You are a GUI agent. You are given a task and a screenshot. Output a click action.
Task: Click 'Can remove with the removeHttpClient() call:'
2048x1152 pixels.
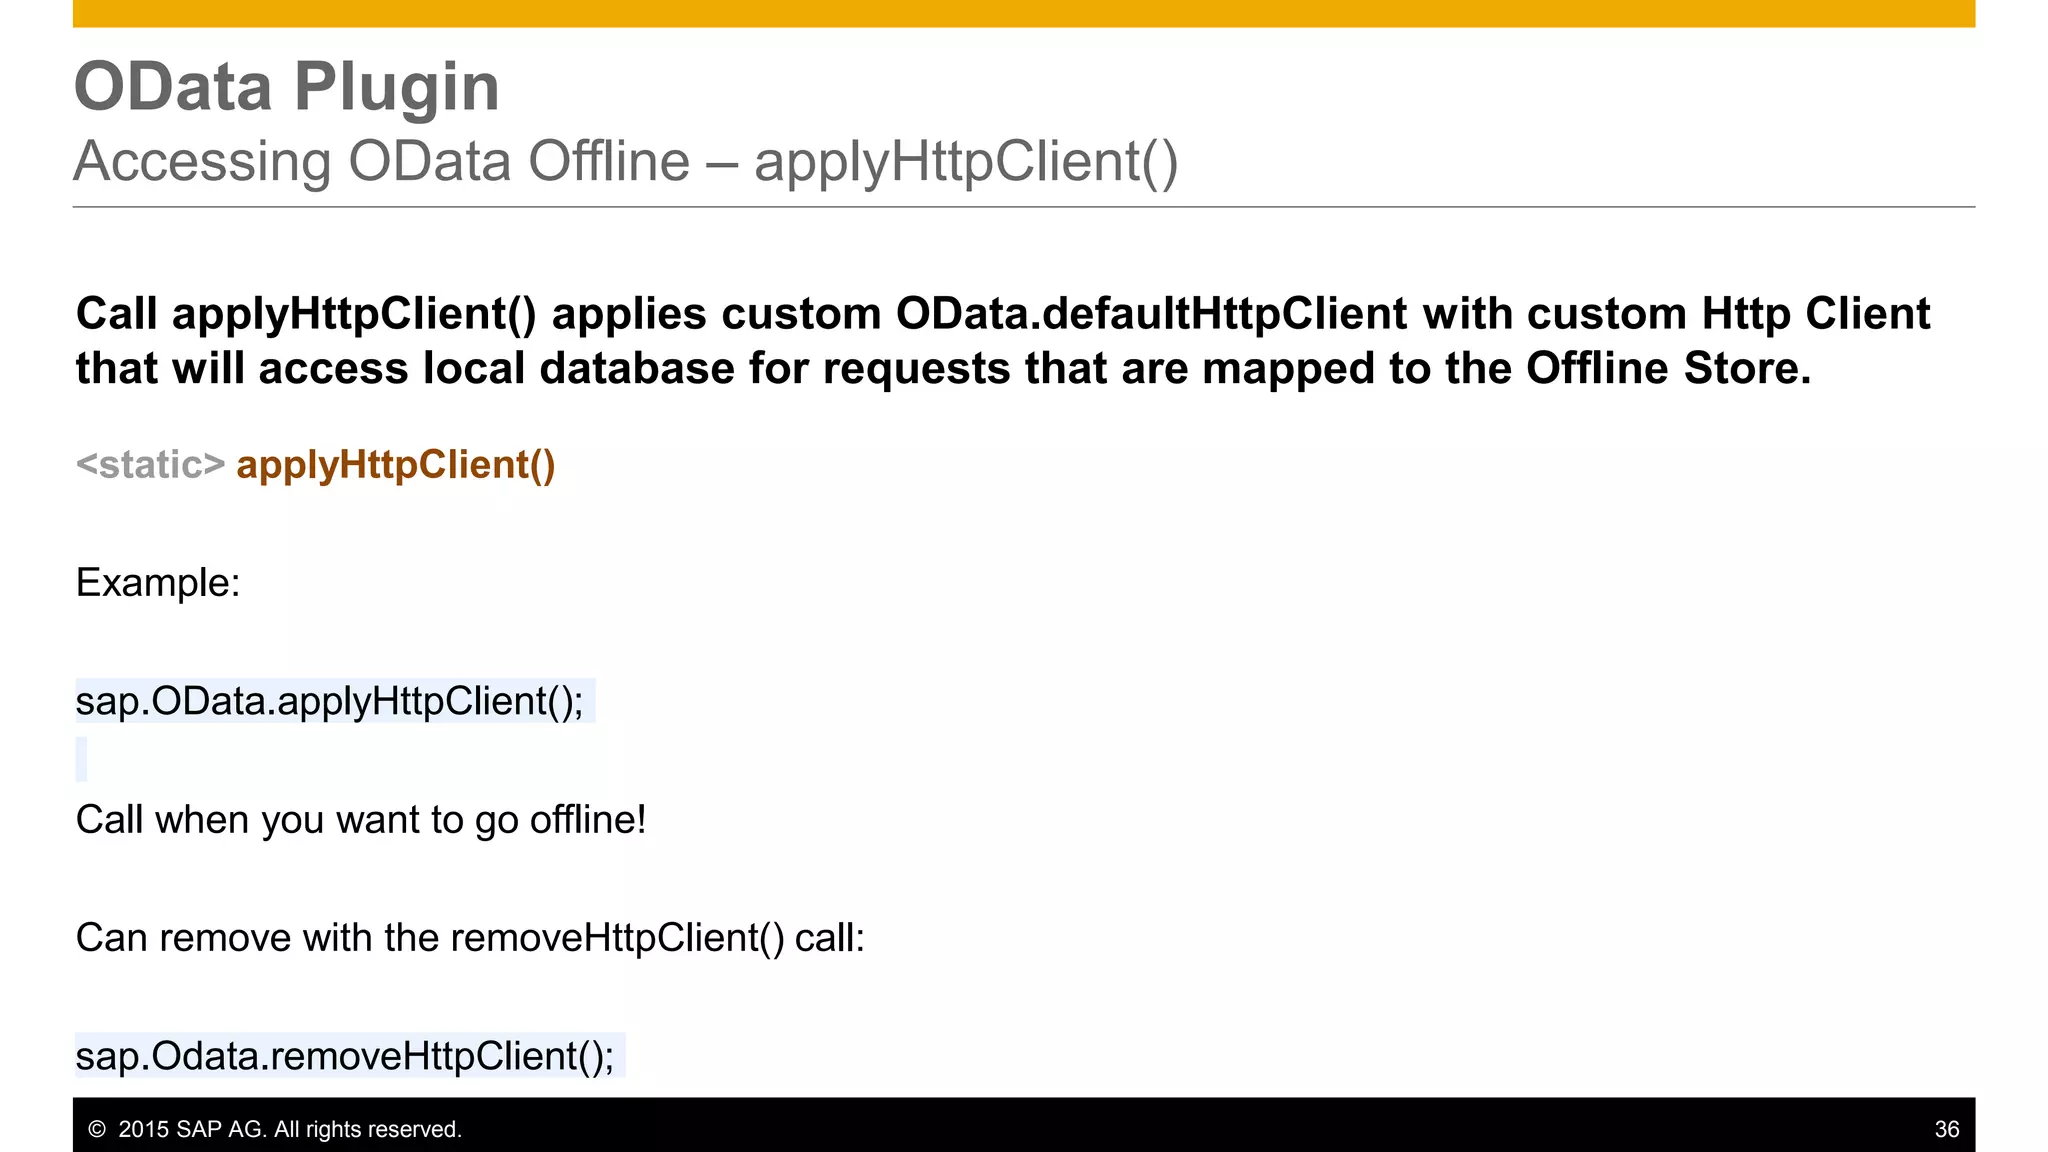[470, 938]
